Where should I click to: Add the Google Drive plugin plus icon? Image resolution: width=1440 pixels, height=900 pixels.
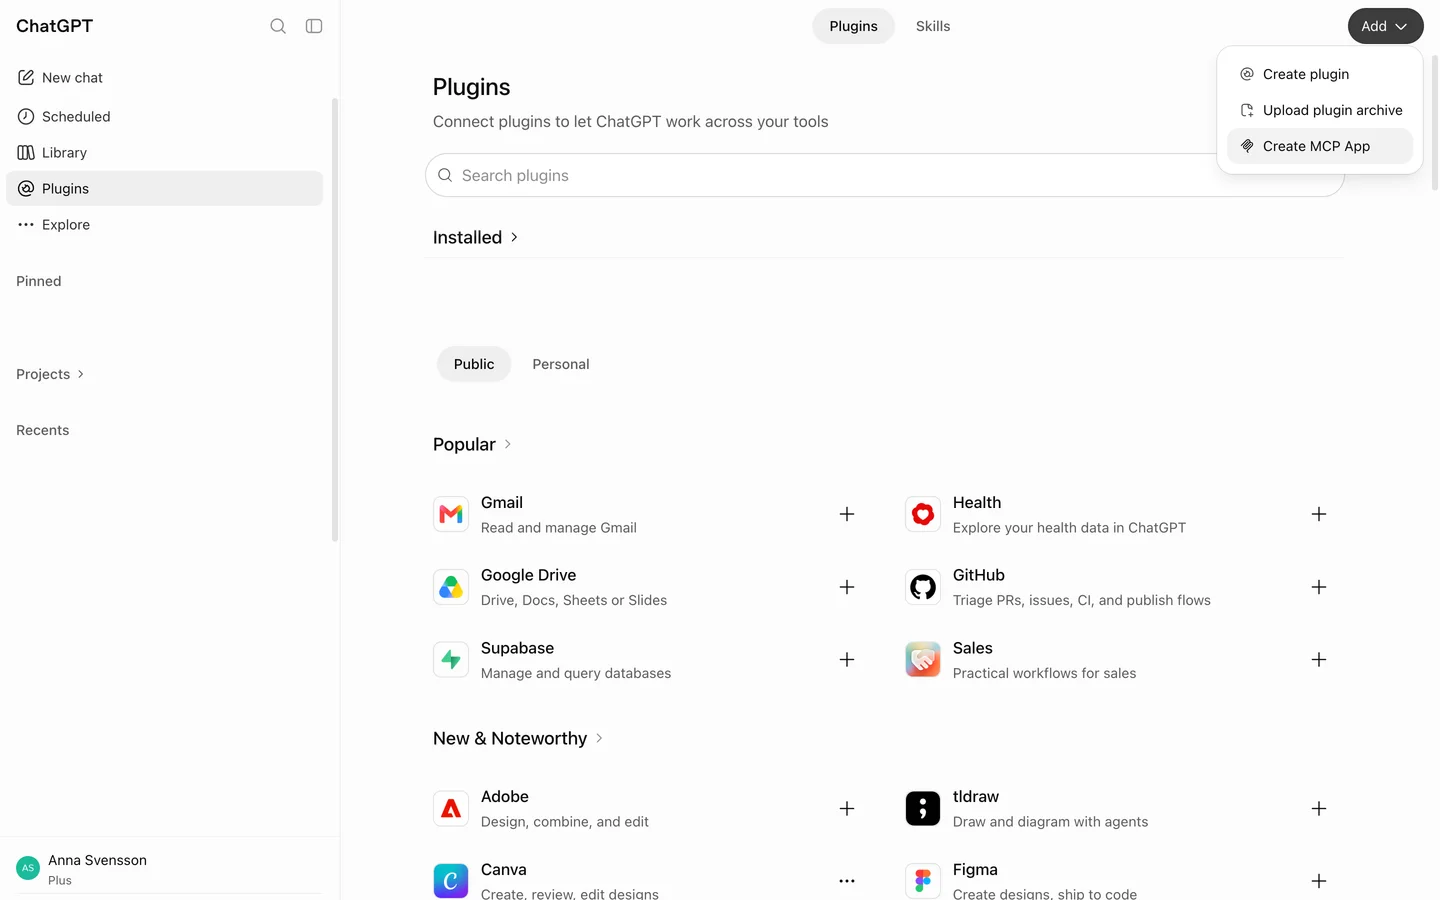(847, 587)
